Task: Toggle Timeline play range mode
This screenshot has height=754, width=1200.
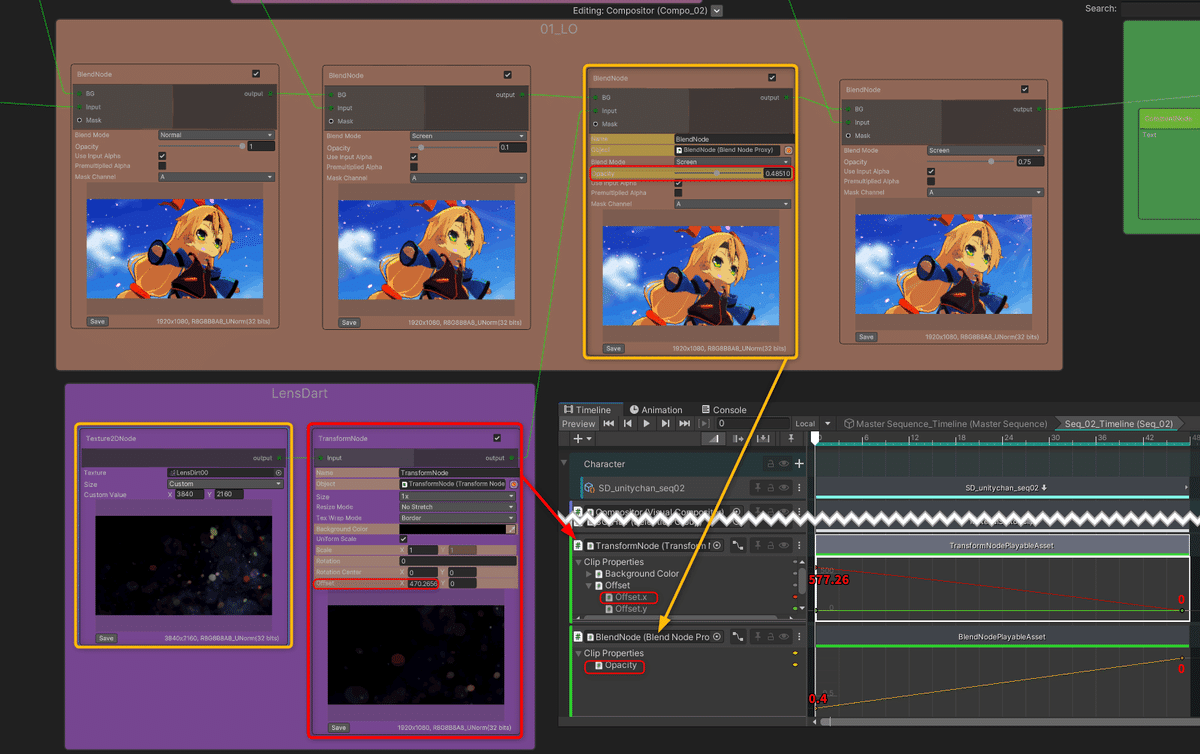Action: [x=704, y=424]
